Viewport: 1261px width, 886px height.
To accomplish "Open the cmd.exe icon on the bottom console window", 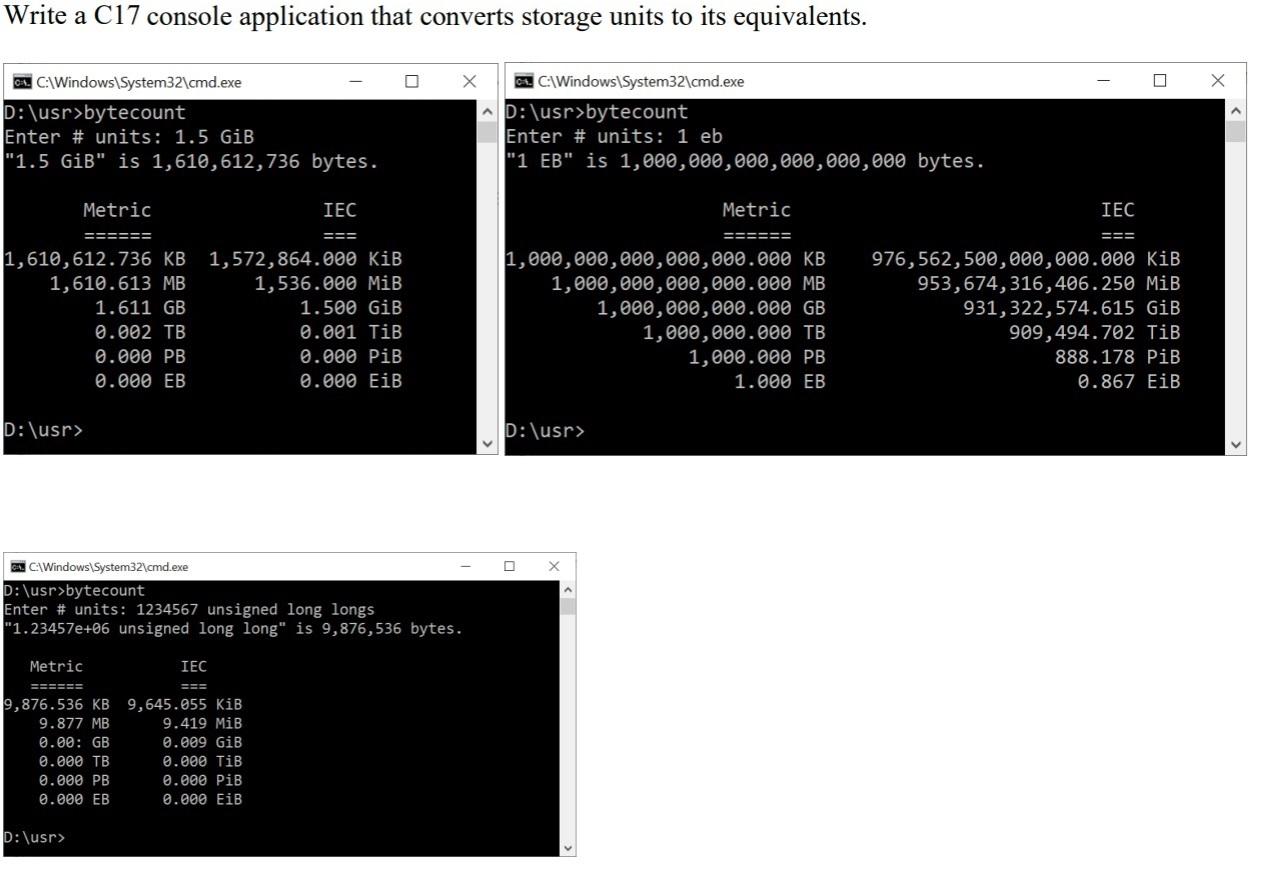I will coord(16,566).
